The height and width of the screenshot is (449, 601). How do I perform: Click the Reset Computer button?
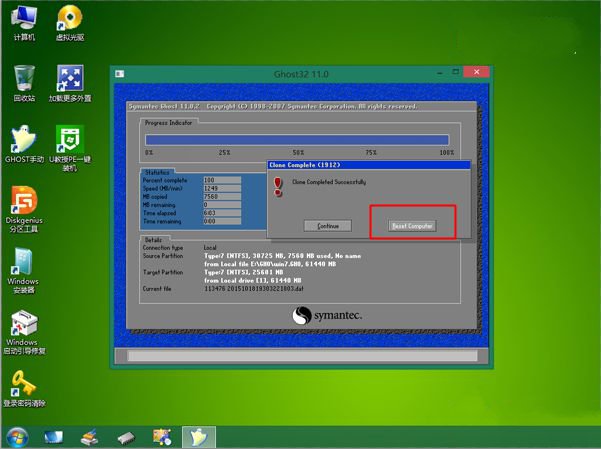tap(412, 226)
